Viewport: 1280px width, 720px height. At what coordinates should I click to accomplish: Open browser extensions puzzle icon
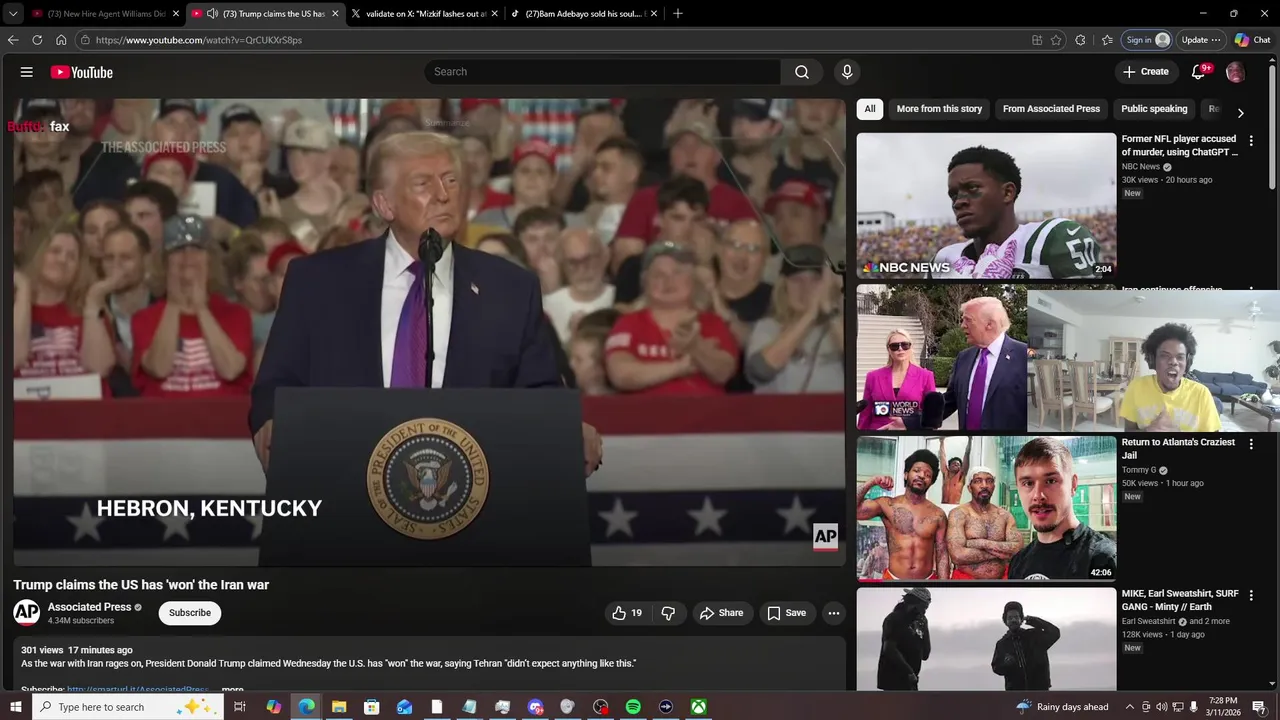(x=1080, y=40)
